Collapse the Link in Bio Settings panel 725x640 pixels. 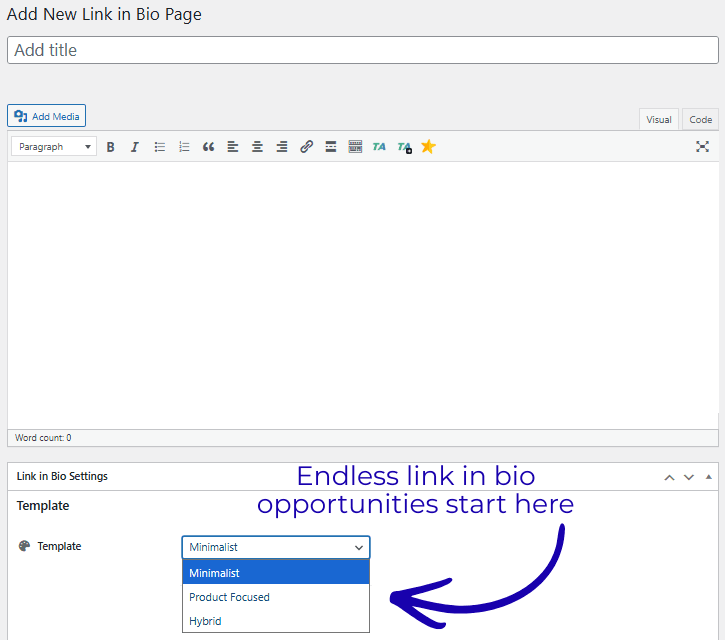(x=709, y=477)
